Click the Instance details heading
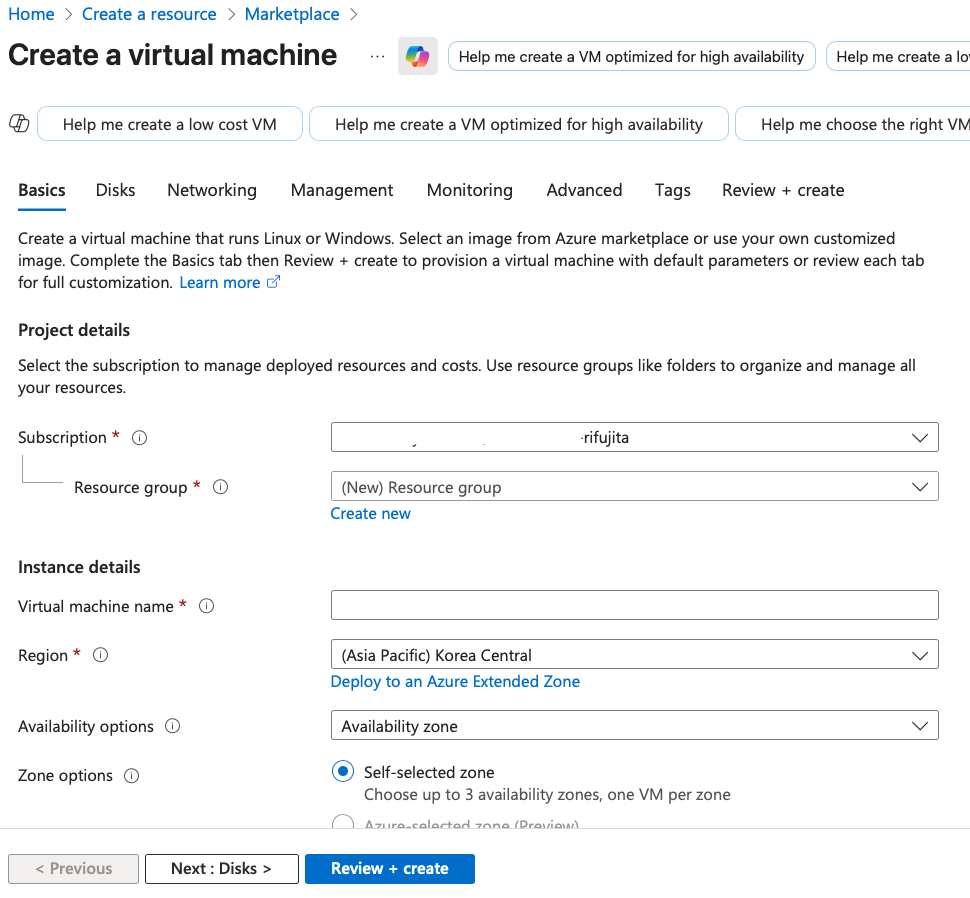The image size is (970, 898). tap(79, 567)
